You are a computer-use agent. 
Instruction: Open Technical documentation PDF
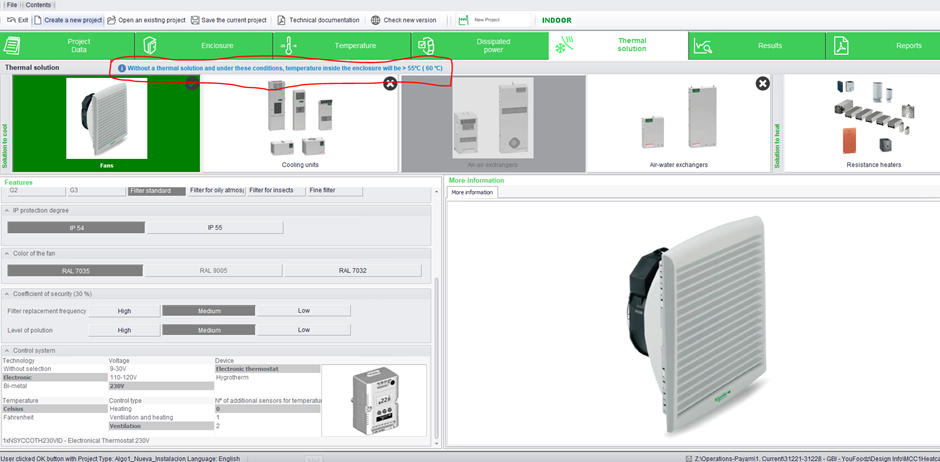(x=282, y=20)
